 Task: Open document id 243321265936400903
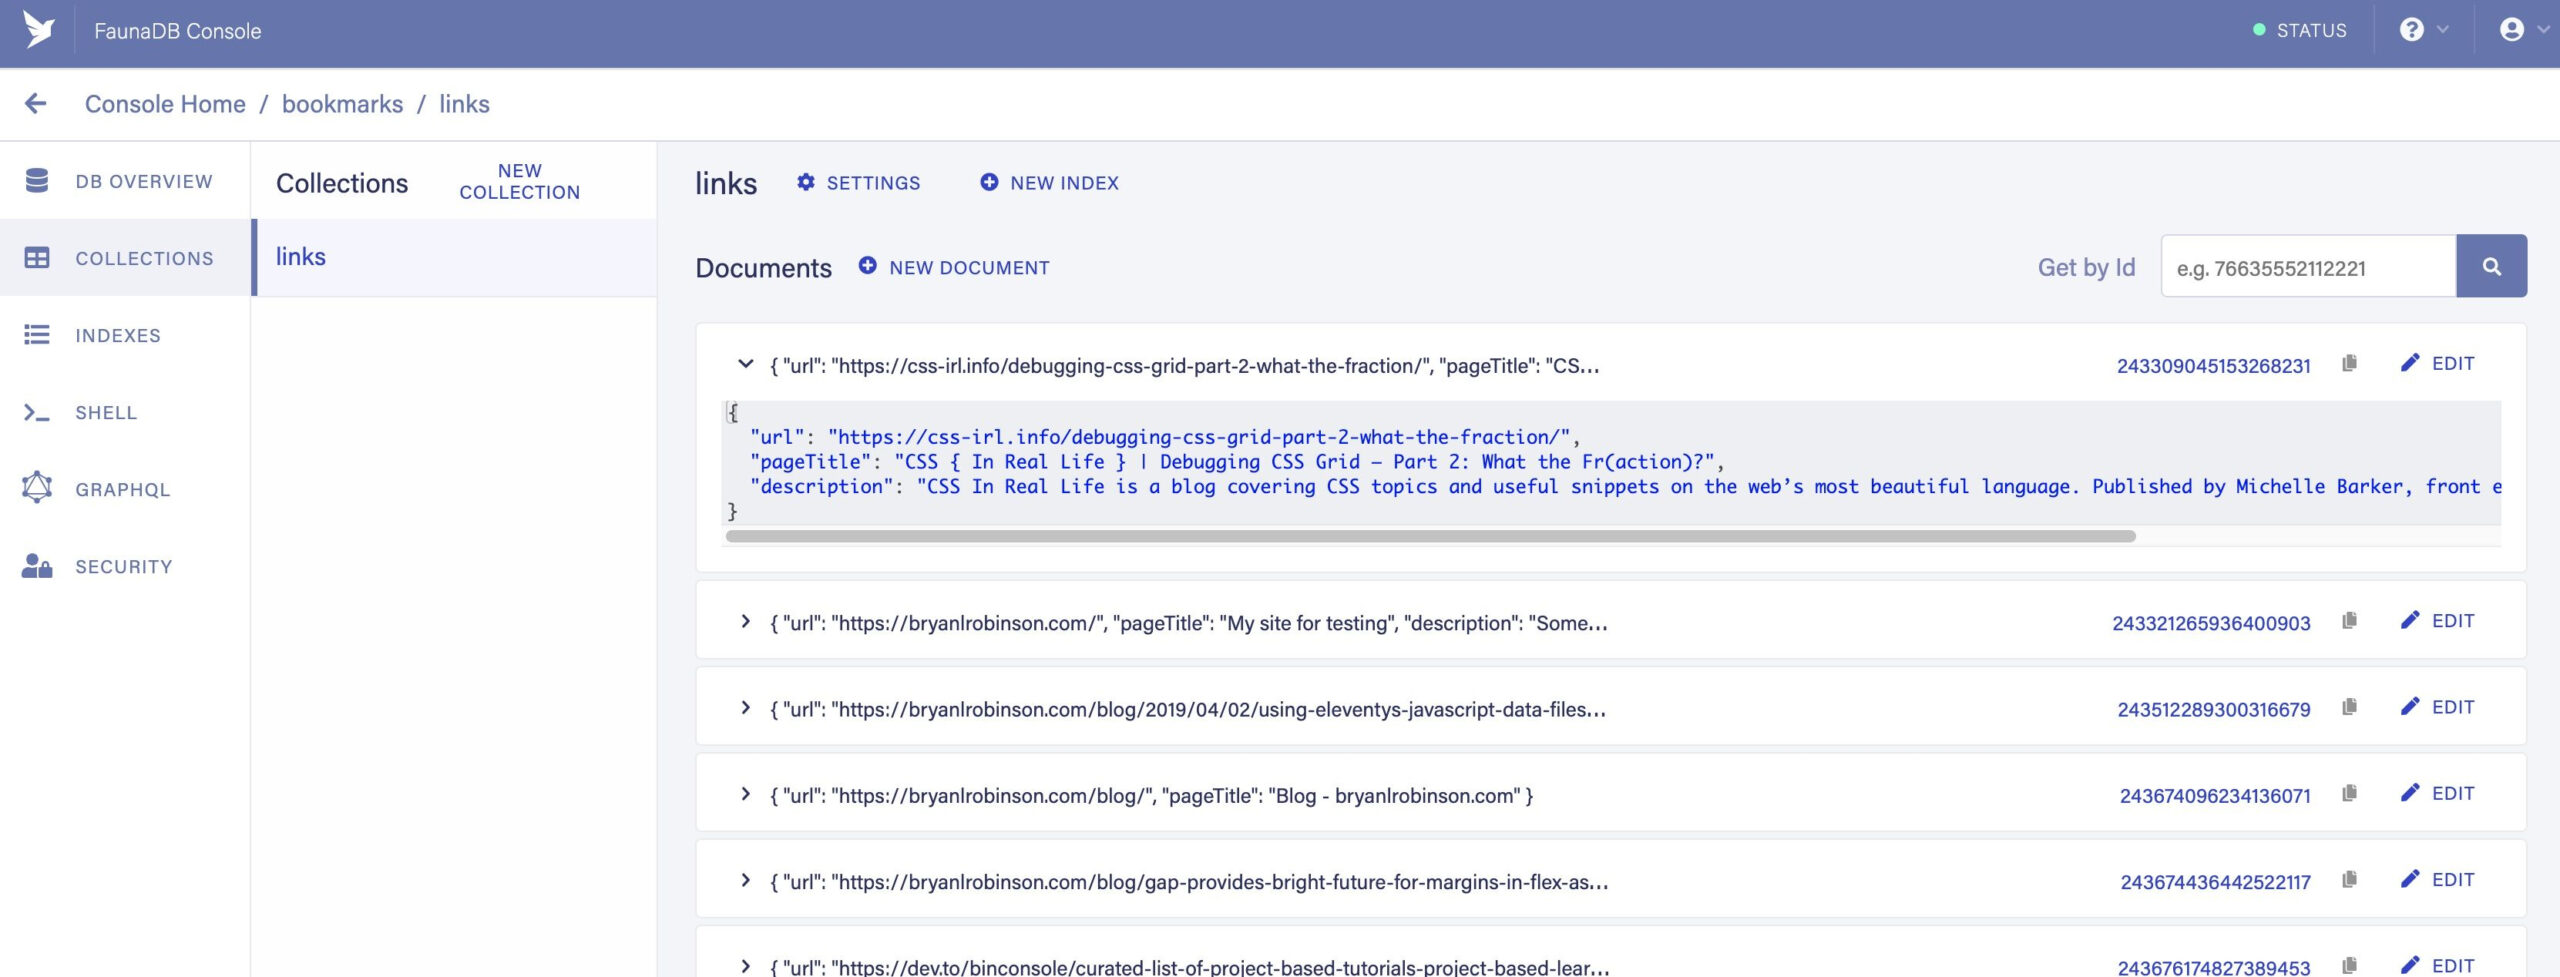coord(2211,623)
